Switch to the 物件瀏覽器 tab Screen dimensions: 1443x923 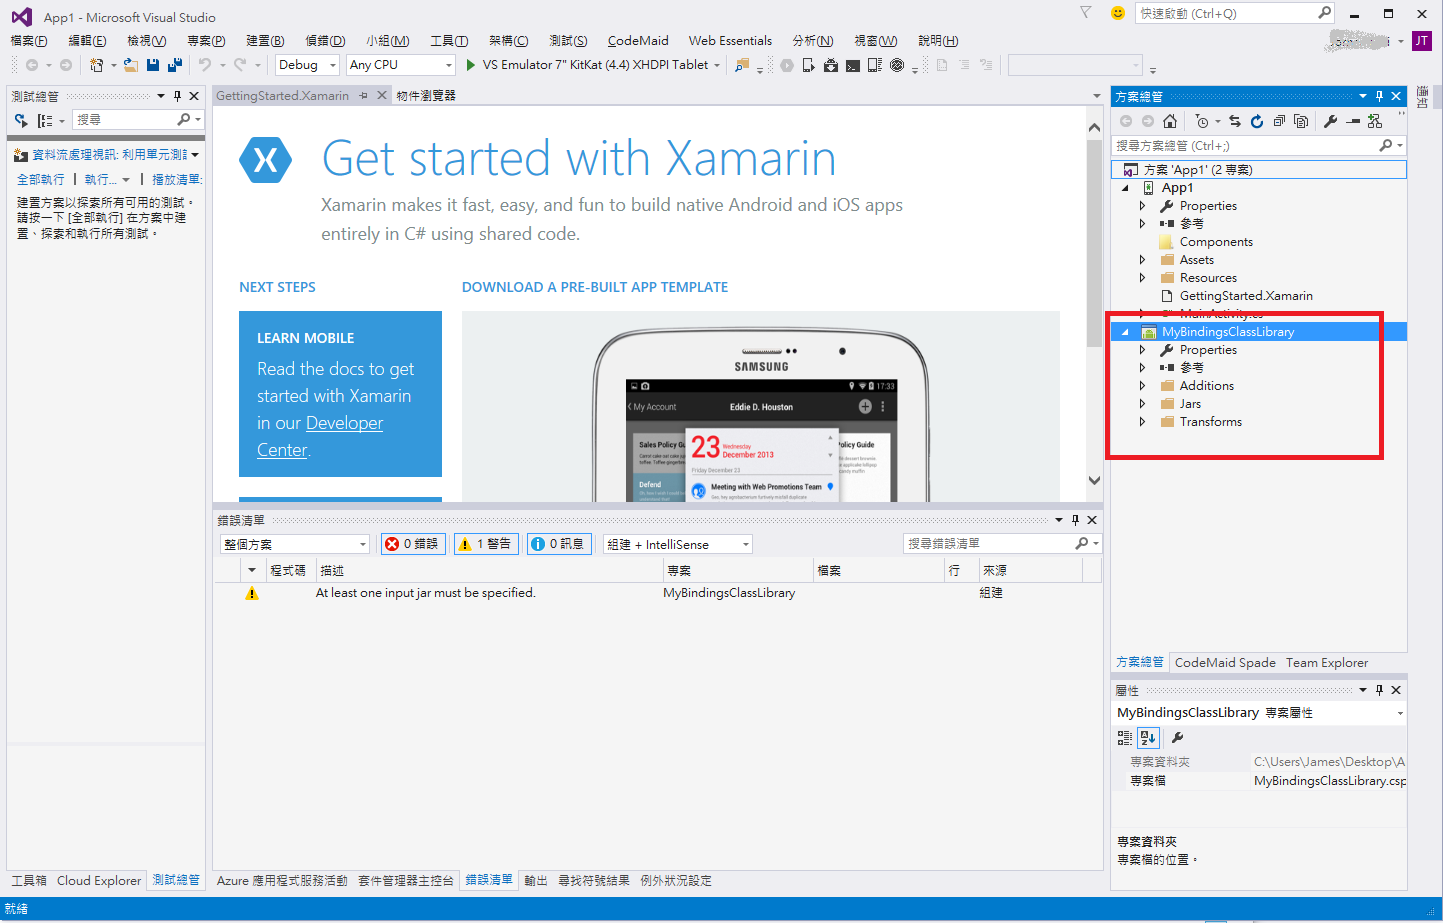pos(425,96)
